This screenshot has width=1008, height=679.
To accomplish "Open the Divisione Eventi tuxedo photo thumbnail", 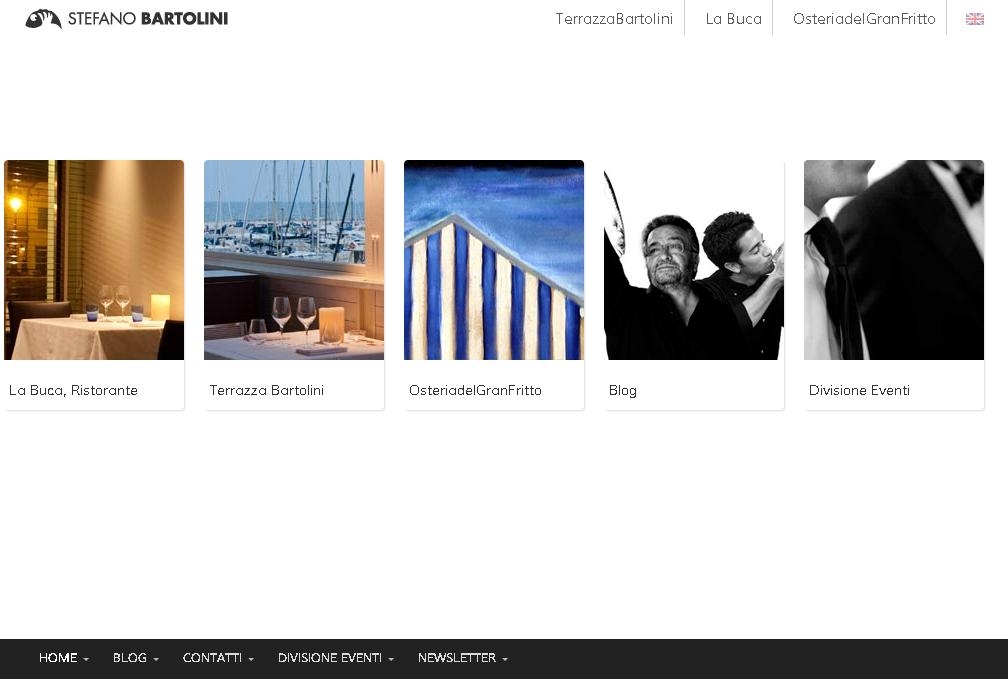I will click(894, 260).
